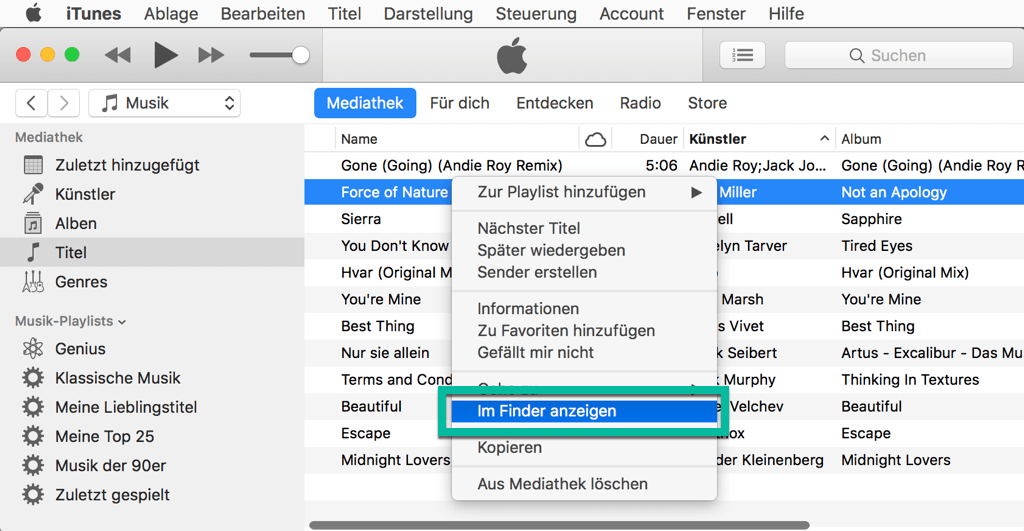This screenshot has height=531, width=1024.
Task: Open the Hilfe menu
Action: tap(786, 13)
